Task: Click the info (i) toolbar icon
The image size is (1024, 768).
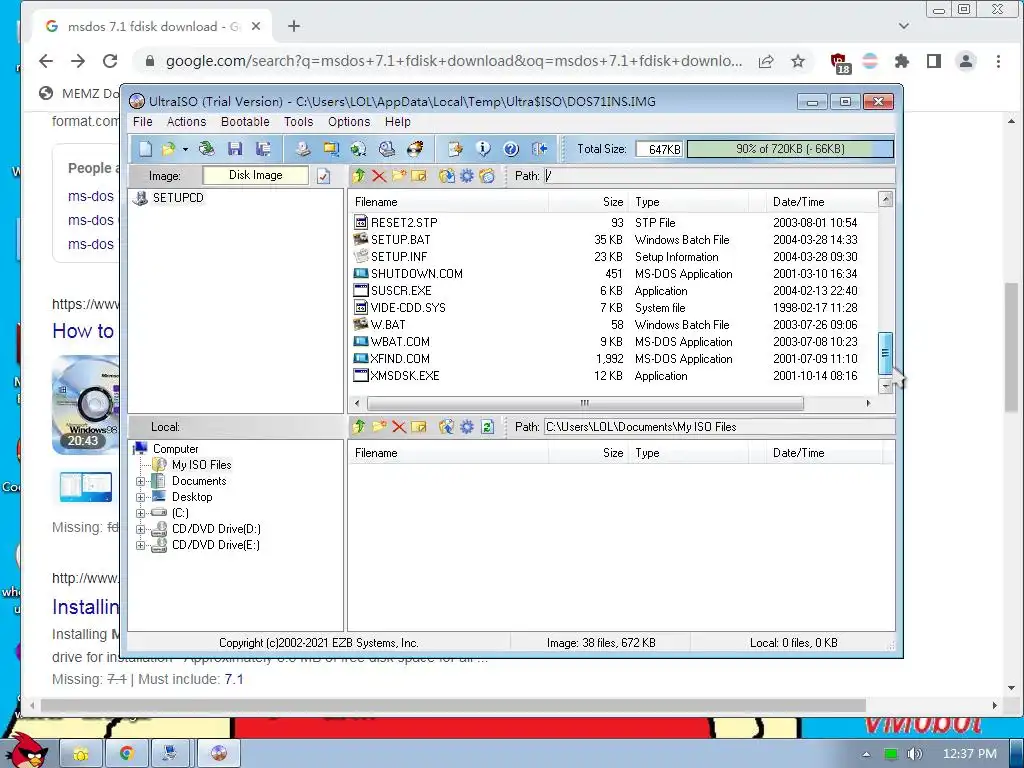Action: pyautogui.click(x=483, y=149)
